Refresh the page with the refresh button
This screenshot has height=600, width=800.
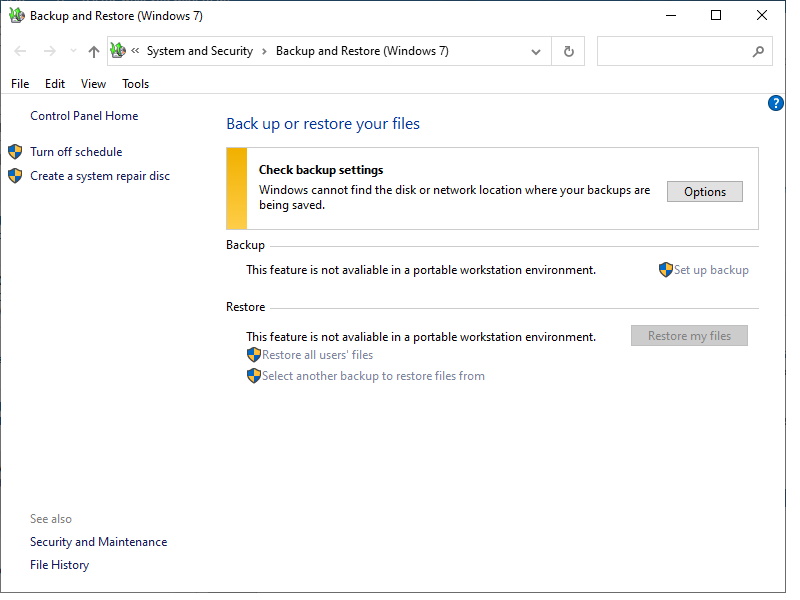[x=568, y=52]
